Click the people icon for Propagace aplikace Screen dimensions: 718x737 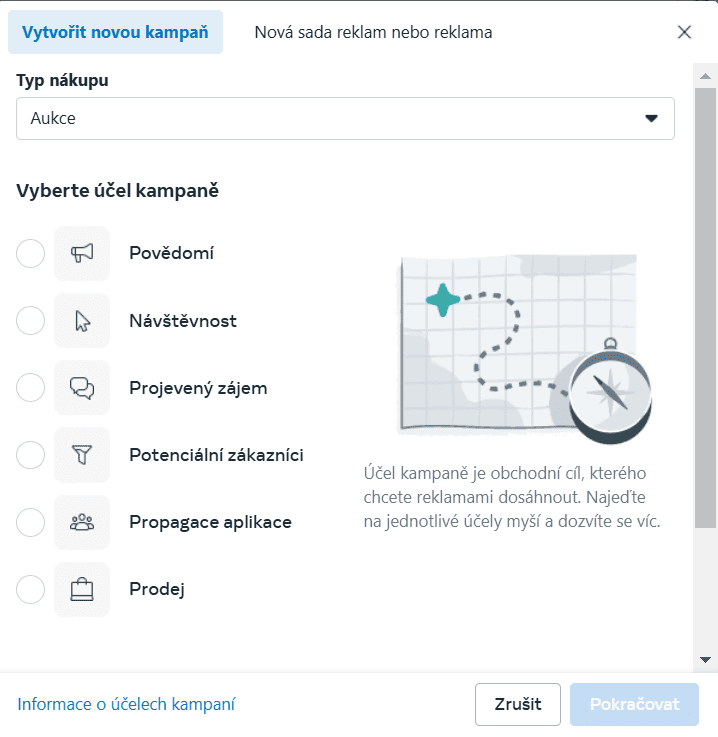82,522
